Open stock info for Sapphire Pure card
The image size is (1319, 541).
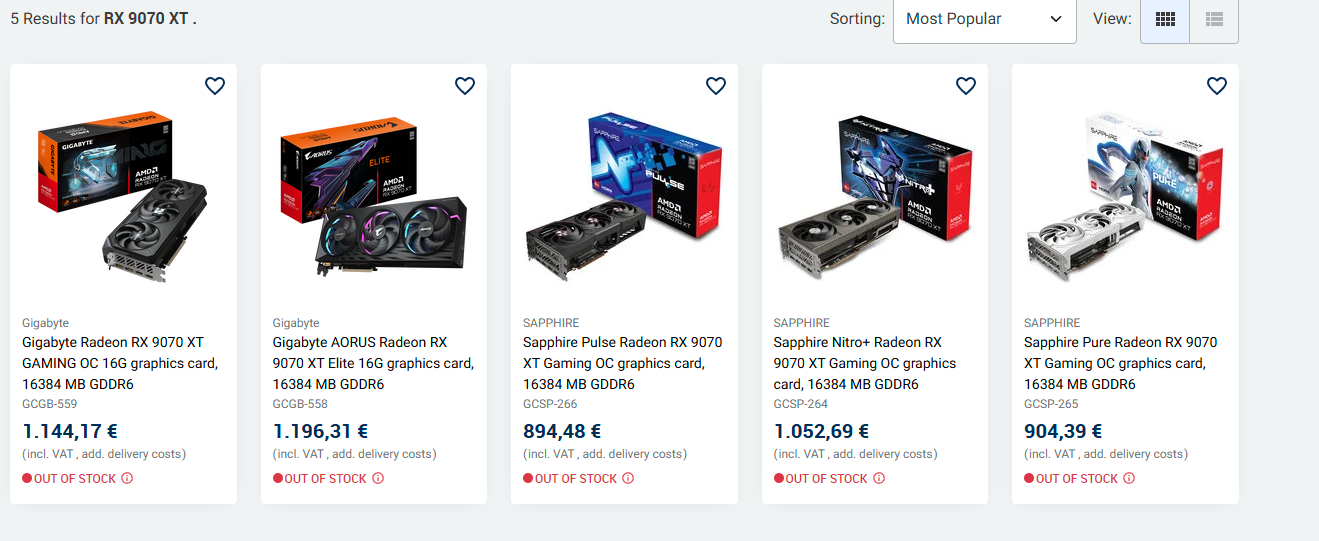coord(1129,478)
